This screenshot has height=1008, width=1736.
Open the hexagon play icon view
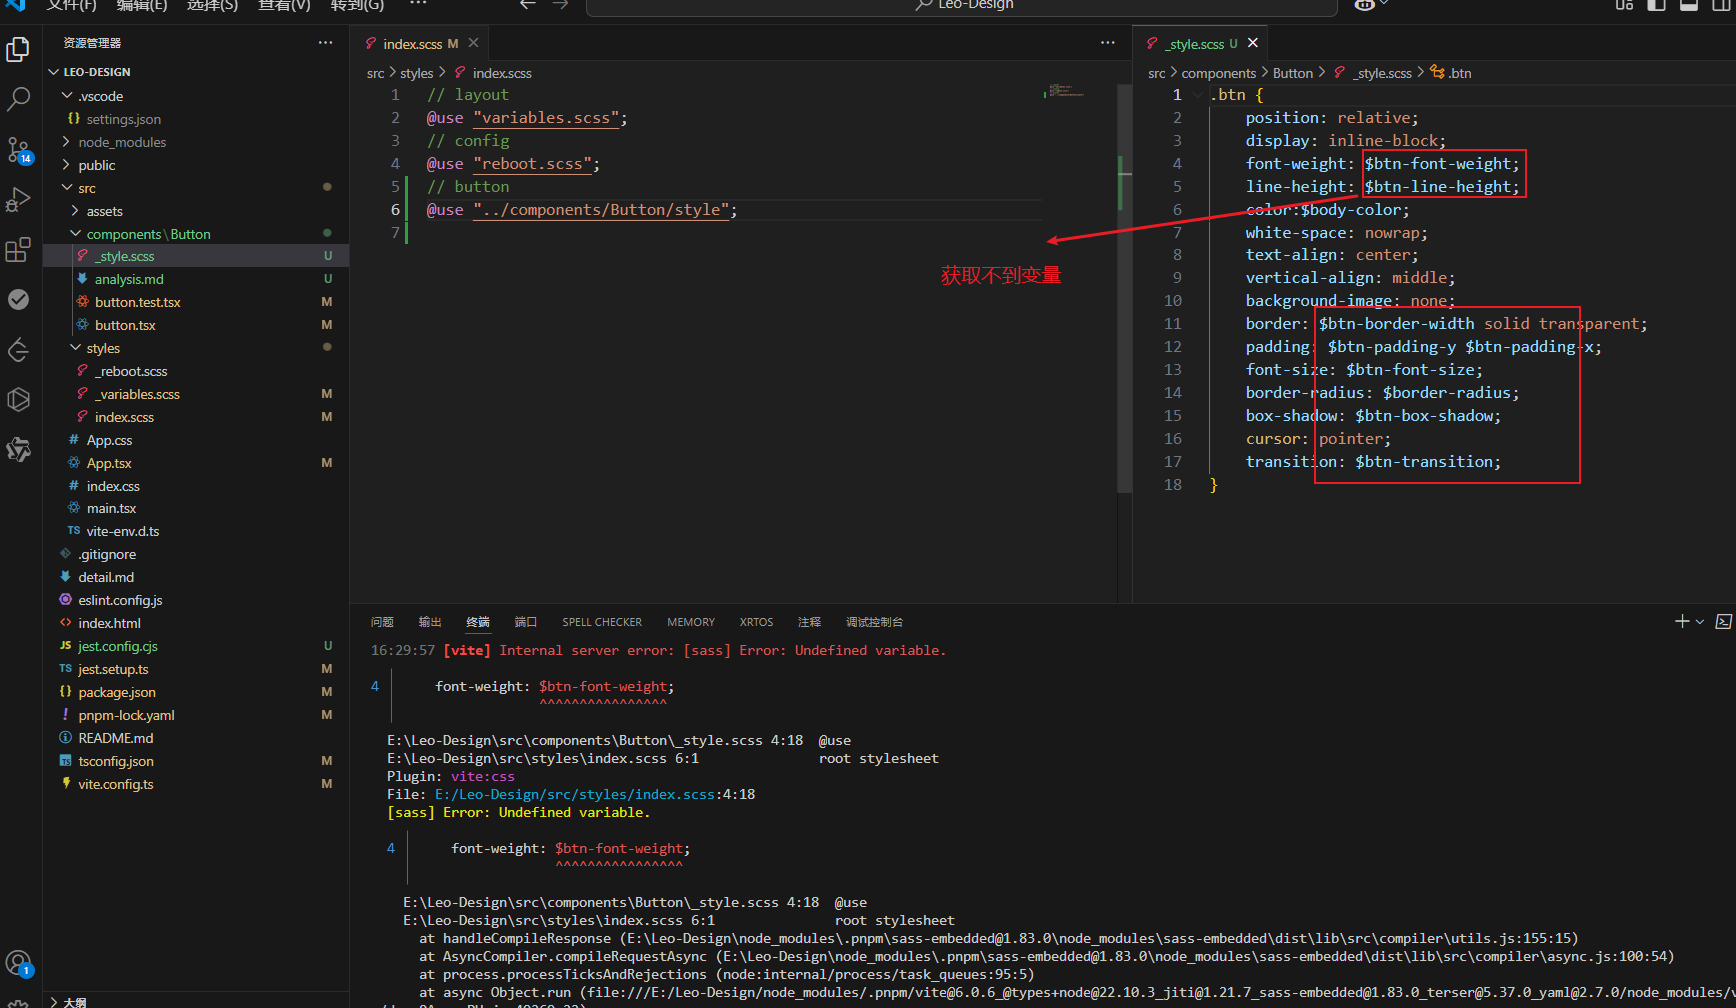[x=19, y=400]
